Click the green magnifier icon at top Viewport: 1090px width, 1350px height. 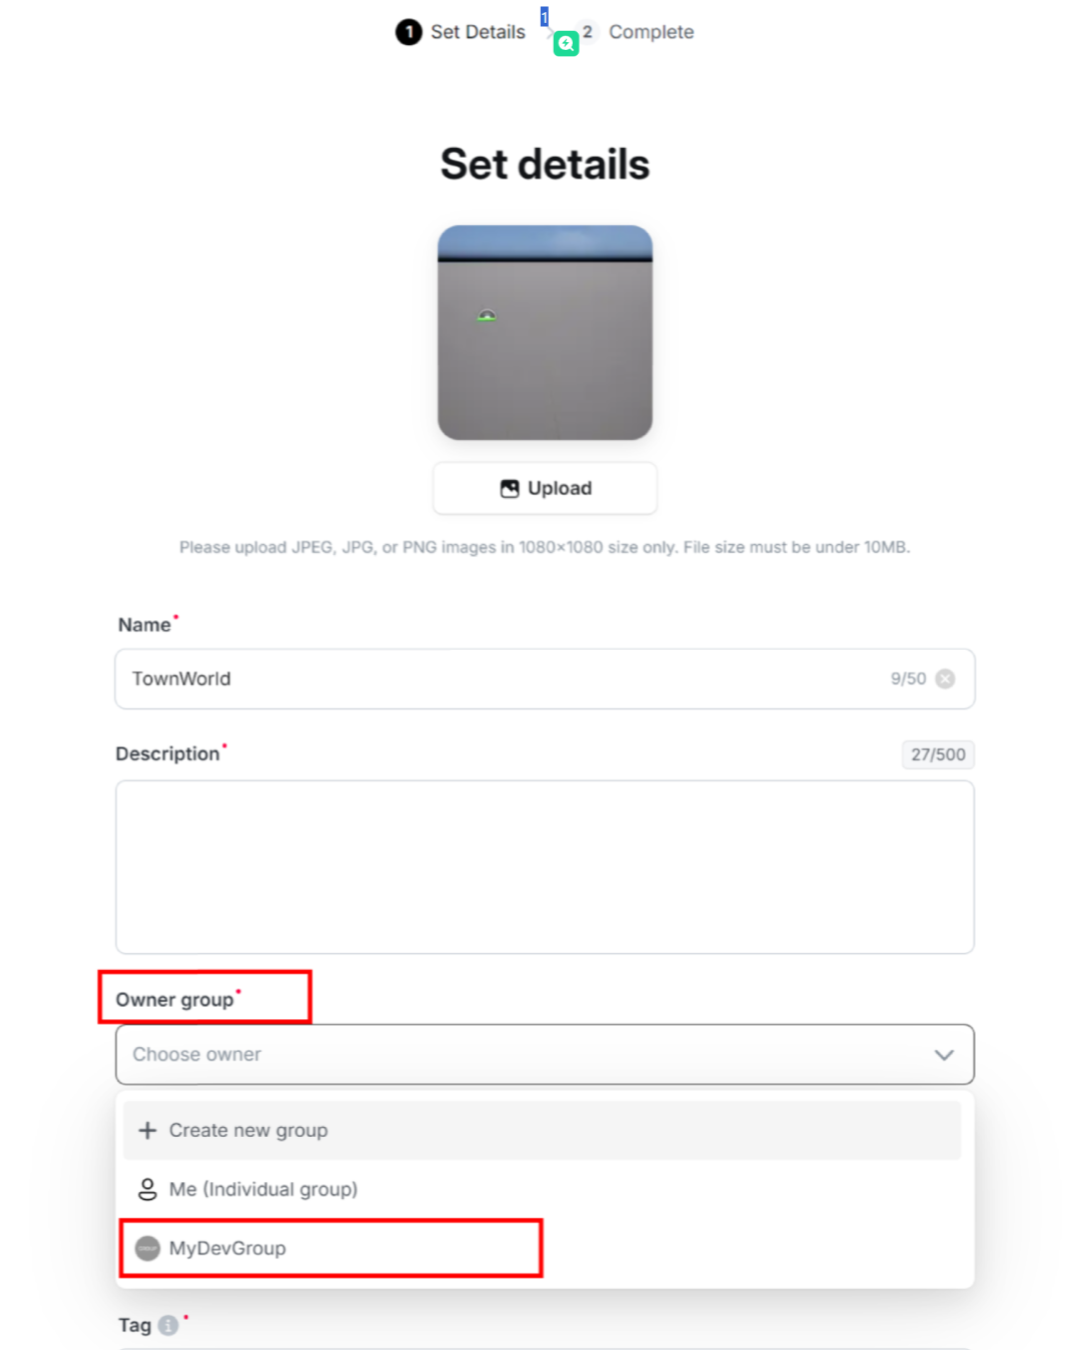coord(566,43)
